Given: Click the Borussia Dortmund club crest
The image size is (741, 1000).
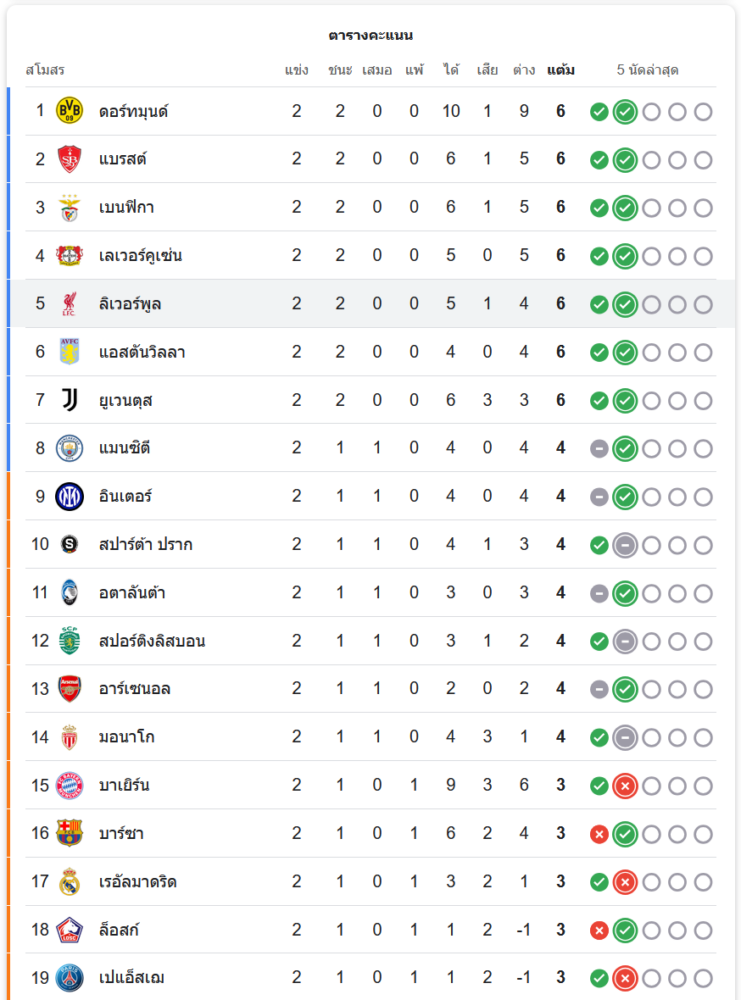Looking at the screenshot, I should tap(69, 111).
